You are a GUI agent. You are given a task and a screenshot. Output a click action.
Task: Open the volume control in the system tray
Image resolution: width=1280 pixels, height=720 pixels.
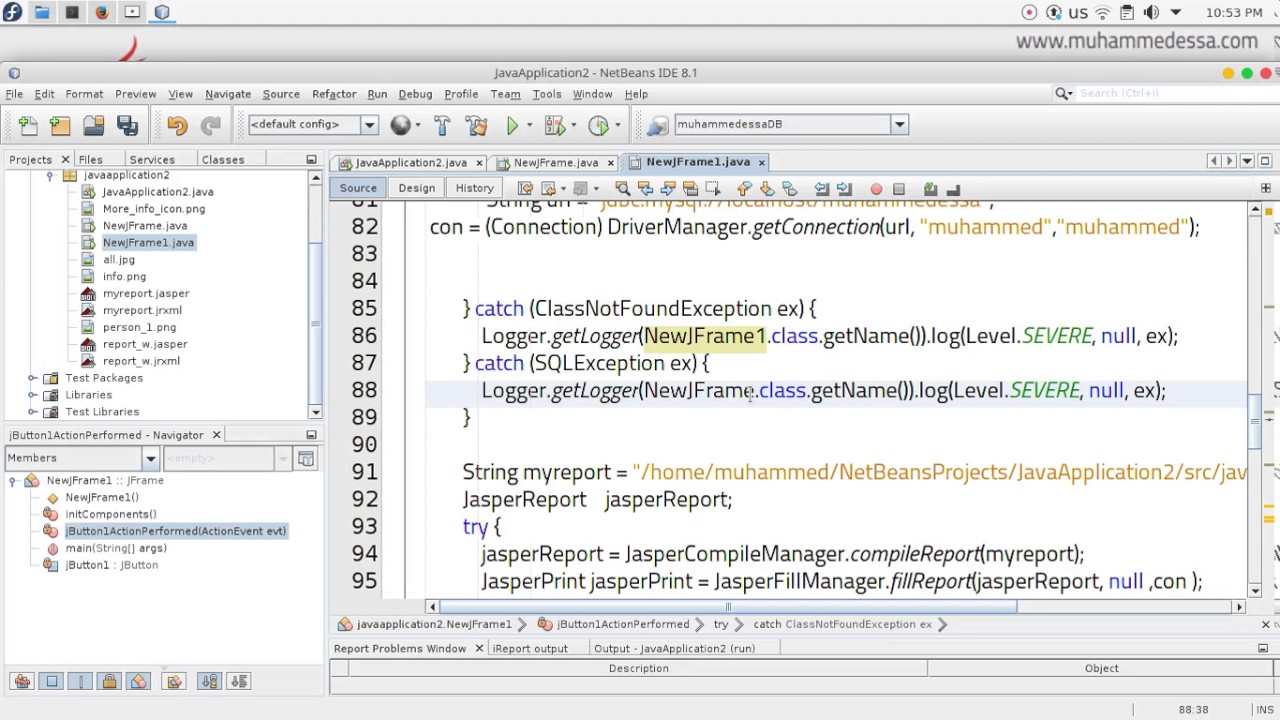tap(1151, 12)
